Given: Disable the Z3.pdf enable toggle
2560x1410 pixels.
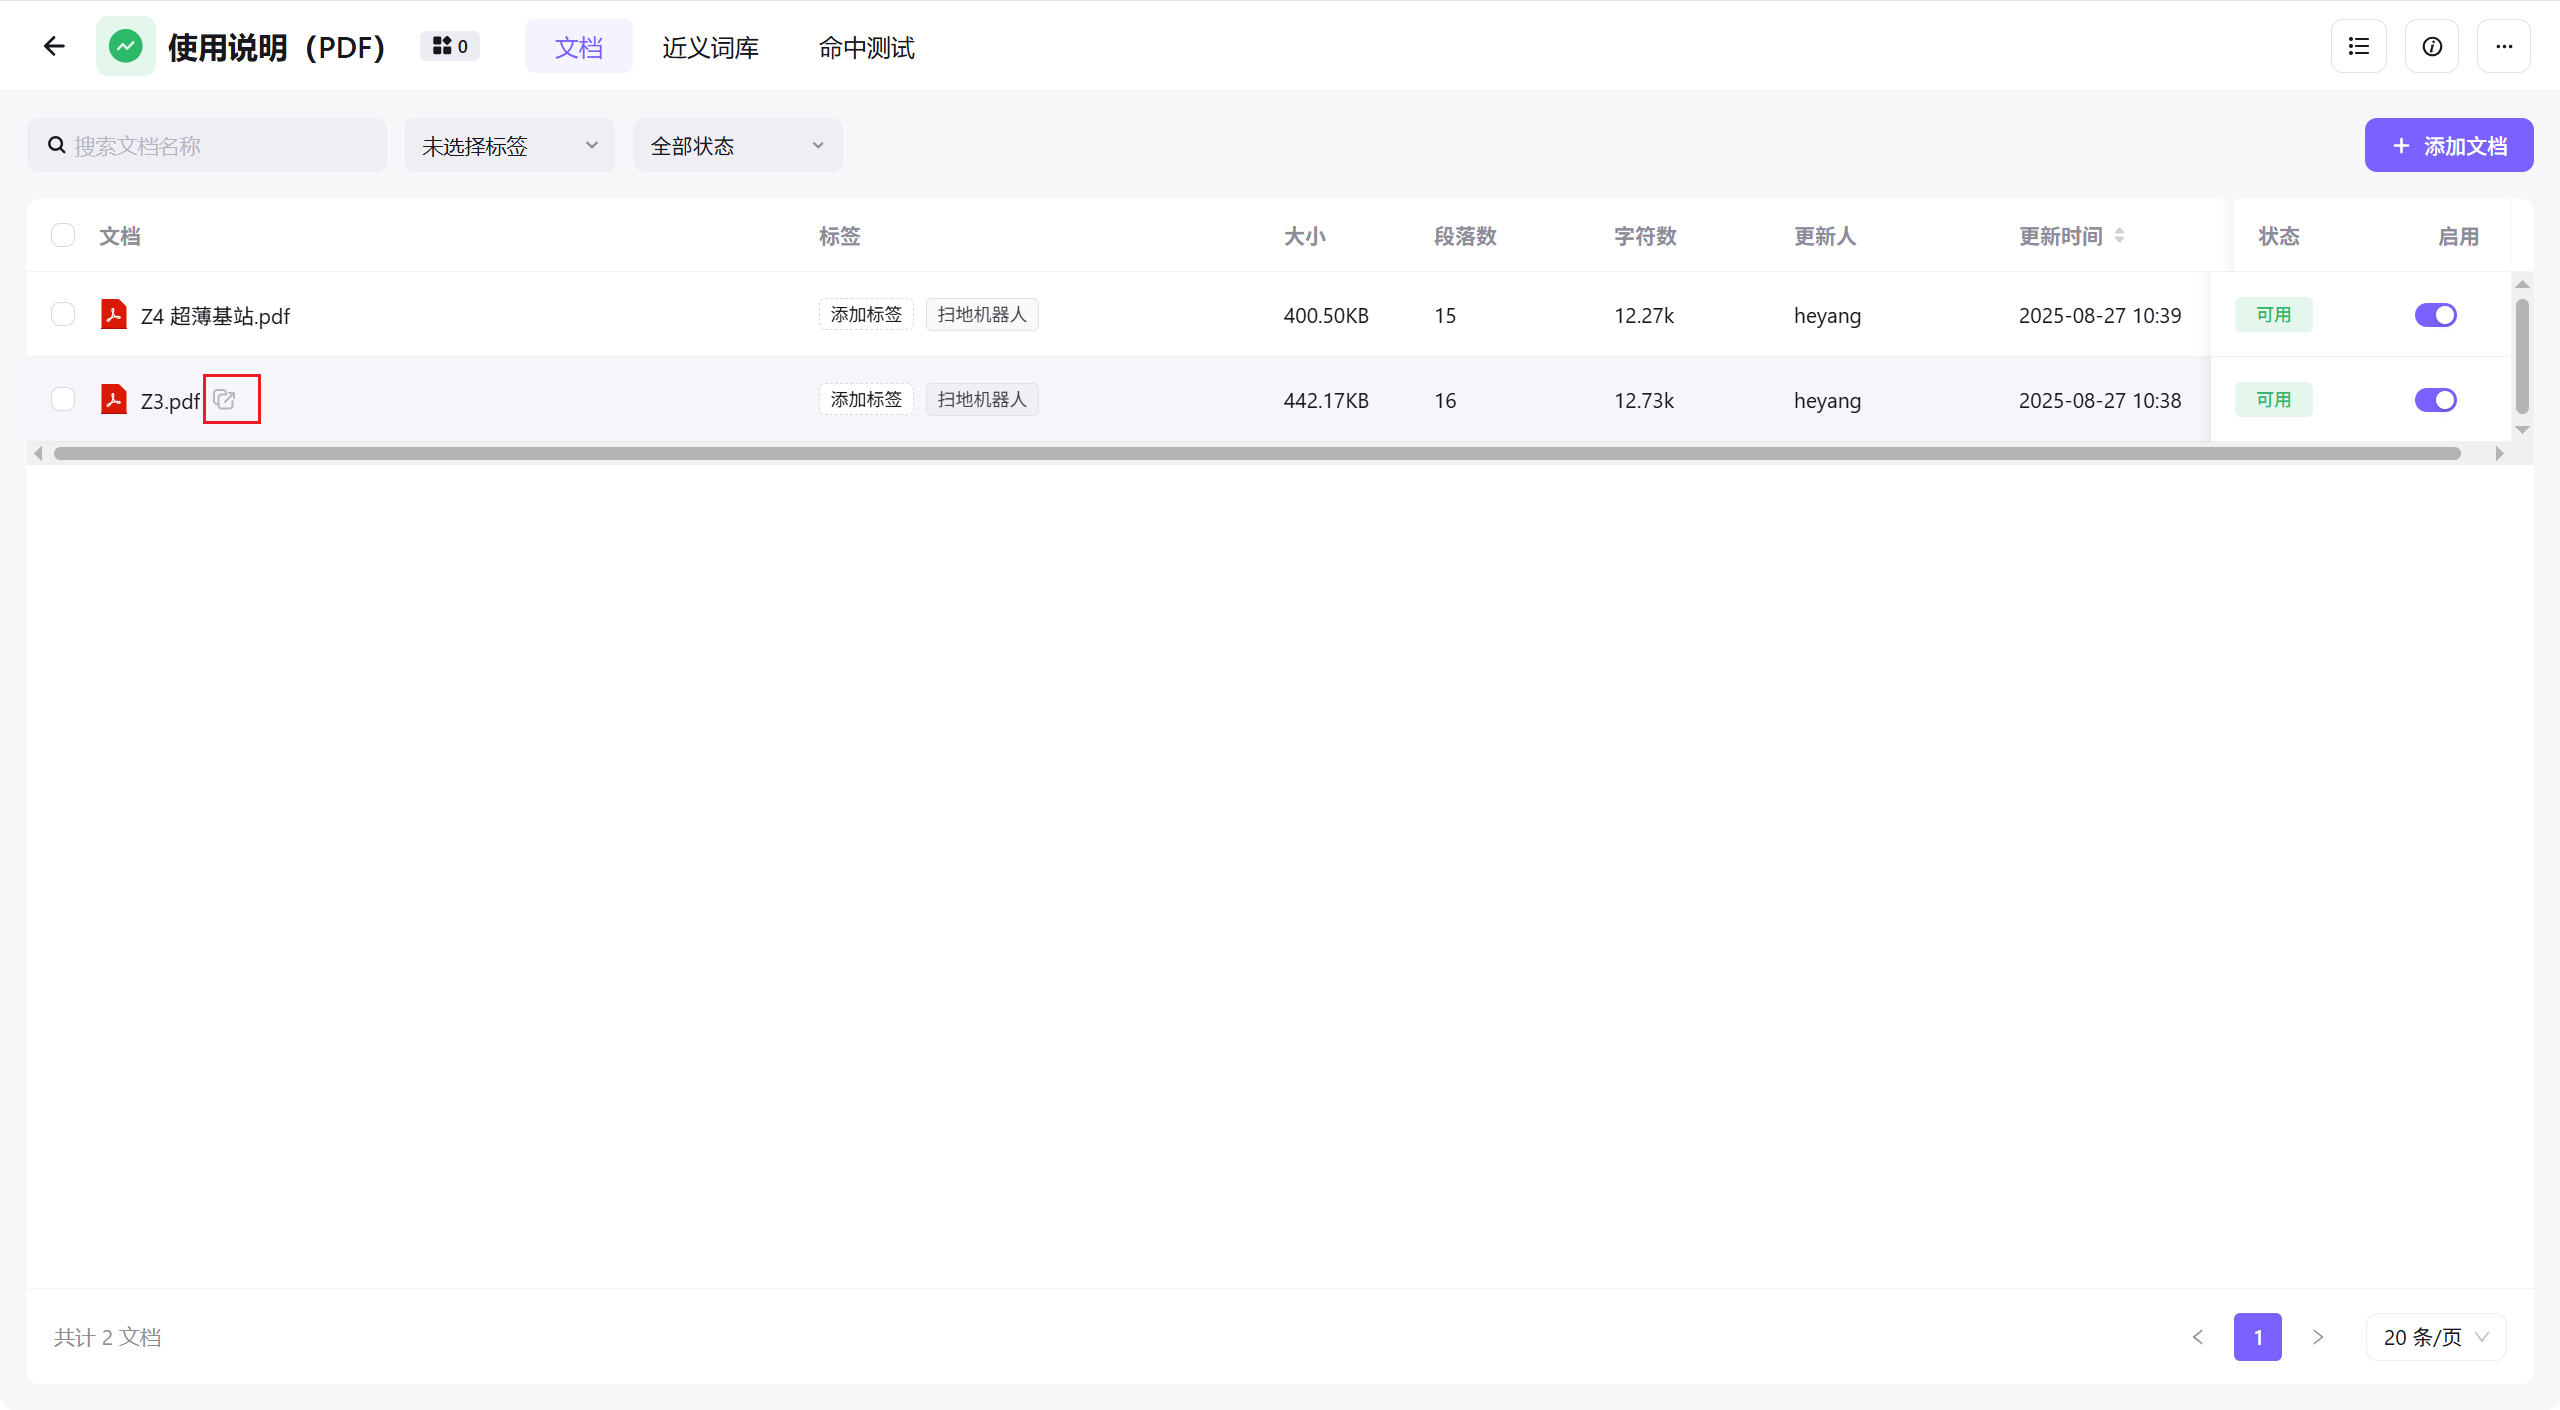Looking at the screenshot, I should pyautogui.click(x=2435, y=400).
